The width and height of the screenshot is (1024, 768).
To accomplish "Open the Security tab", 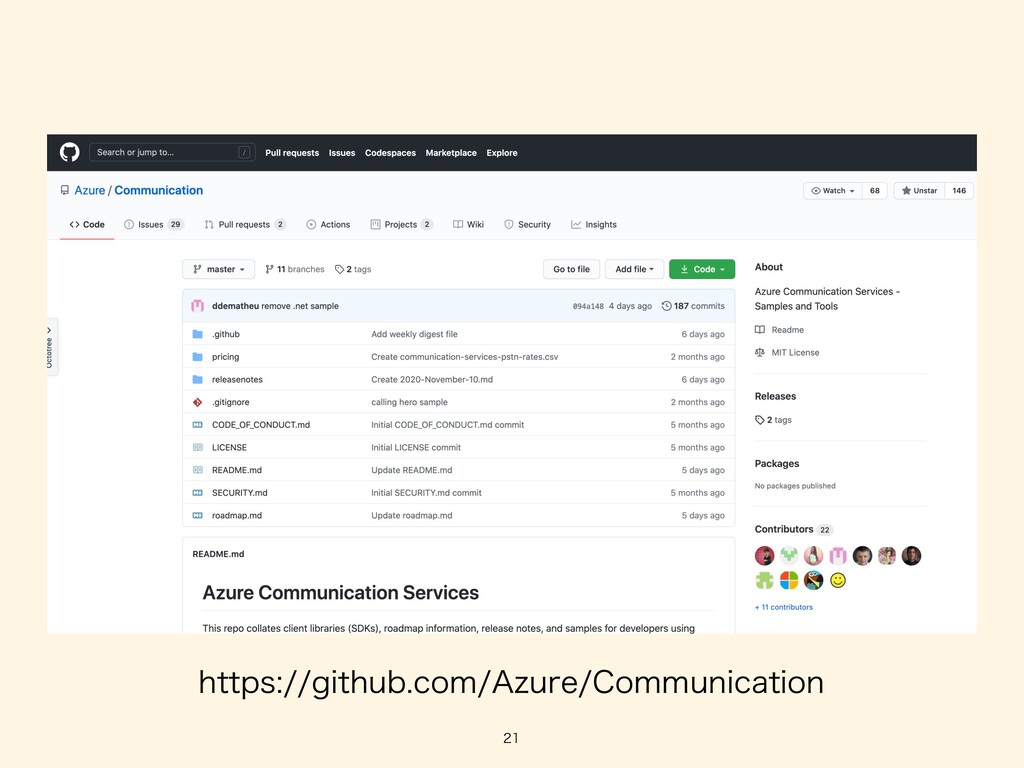I will tap(528, 225).
